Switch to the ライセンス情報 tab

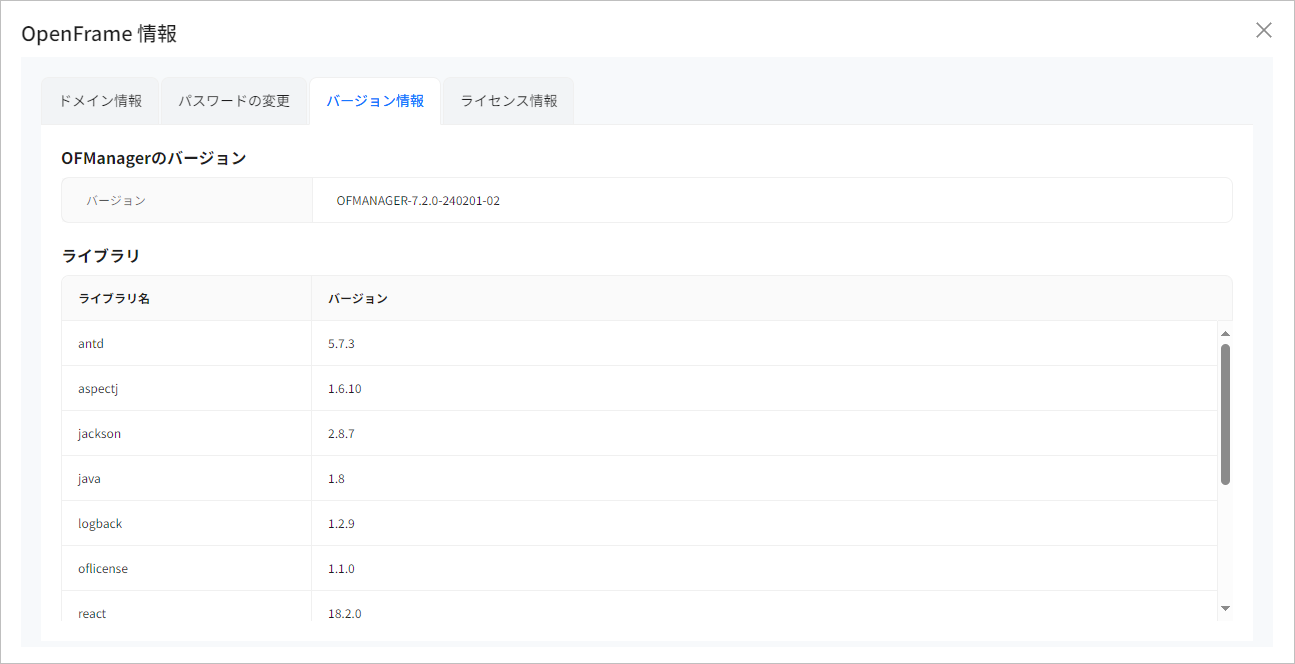tap(508, 100)
